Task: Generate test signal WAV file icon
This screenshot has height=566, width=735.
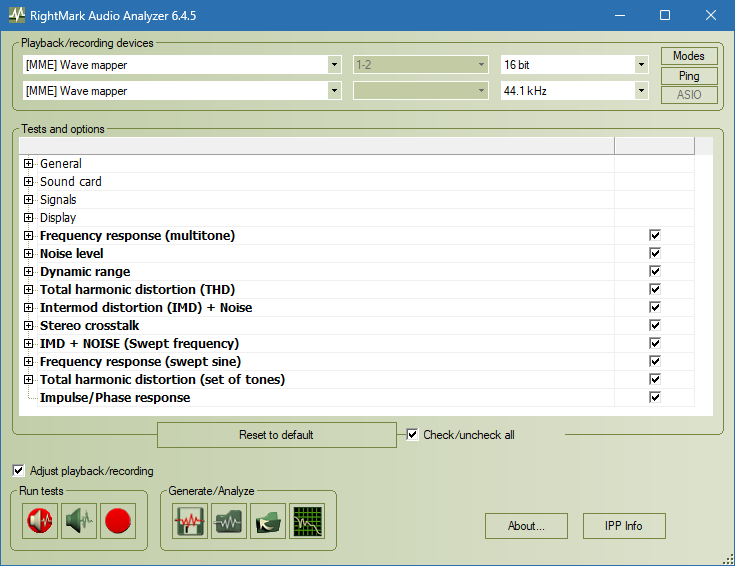Action: [x=189, y=521]
